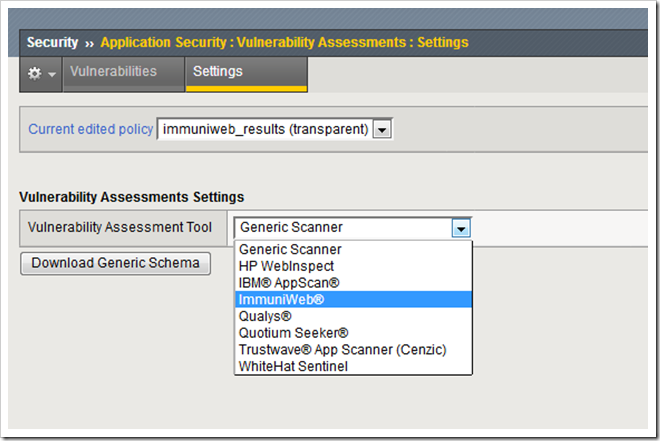Click the Security breadcrumb label
The image size is (660, 441).
[x=52, y=43]
